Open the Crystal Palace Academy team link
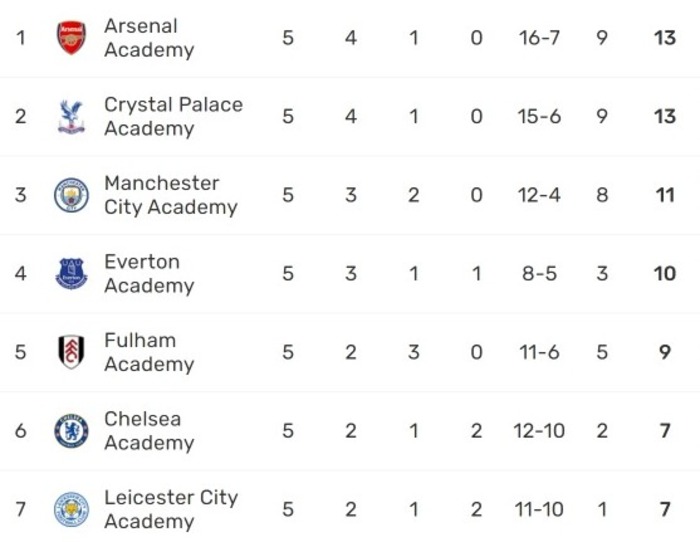Screen dimensions: 700x542 click(173, 117)
